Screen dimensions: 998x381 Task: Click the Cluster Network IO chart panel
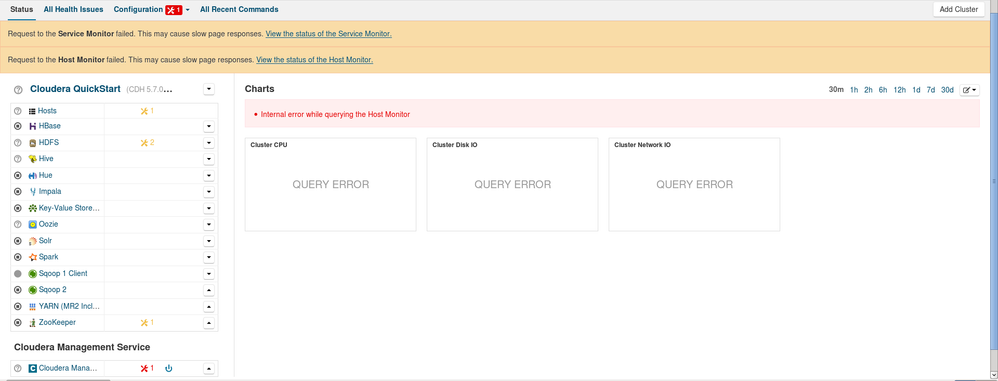[694, 184]
